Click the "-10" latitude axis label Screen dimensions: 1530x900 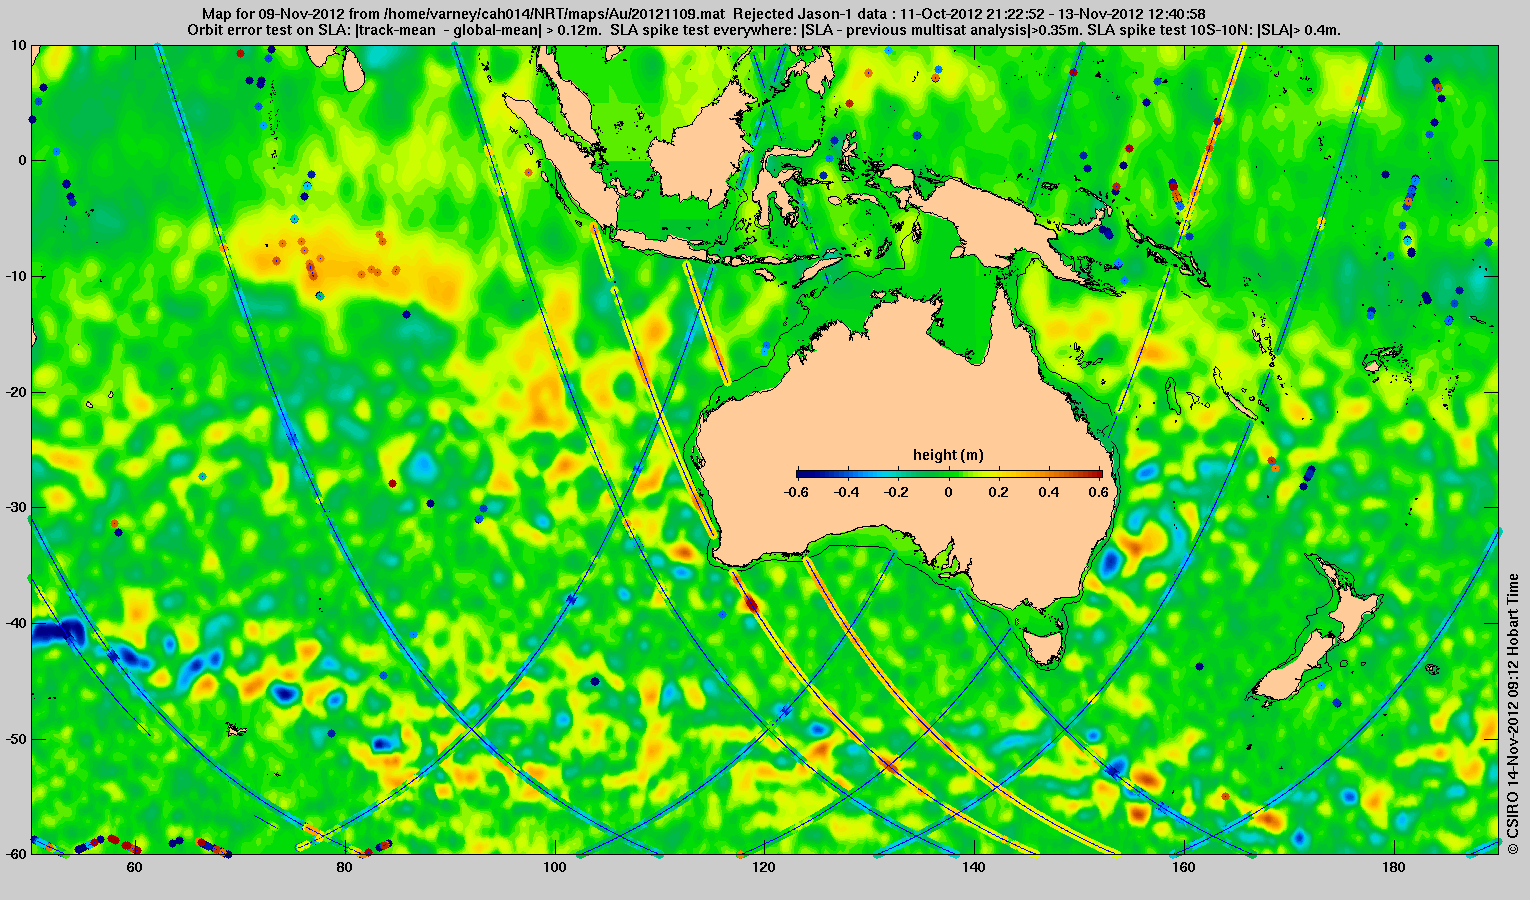[x=15, y=276]
